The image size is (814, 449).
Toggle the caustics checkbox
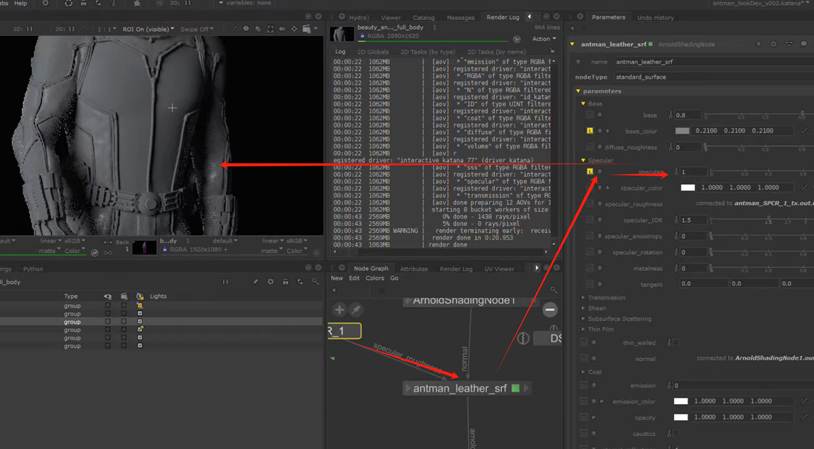click(674, 435)
